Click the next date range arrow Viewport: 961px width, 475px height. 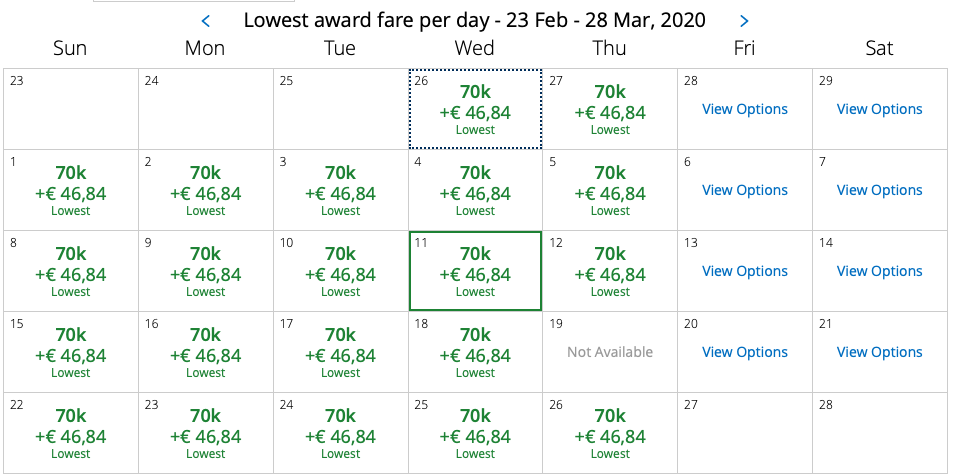pyautogui.click(x=743, y=20)
